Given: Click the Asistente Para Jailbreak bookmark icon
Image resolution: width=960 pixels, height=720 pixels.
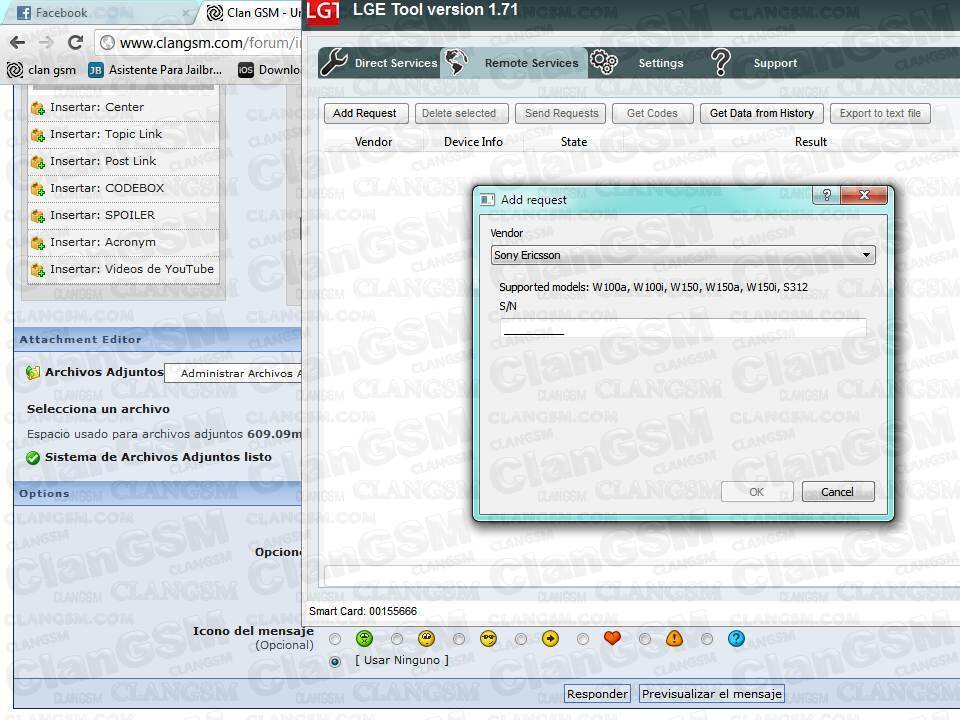Looking at the screenshot, I should (96, 70).
